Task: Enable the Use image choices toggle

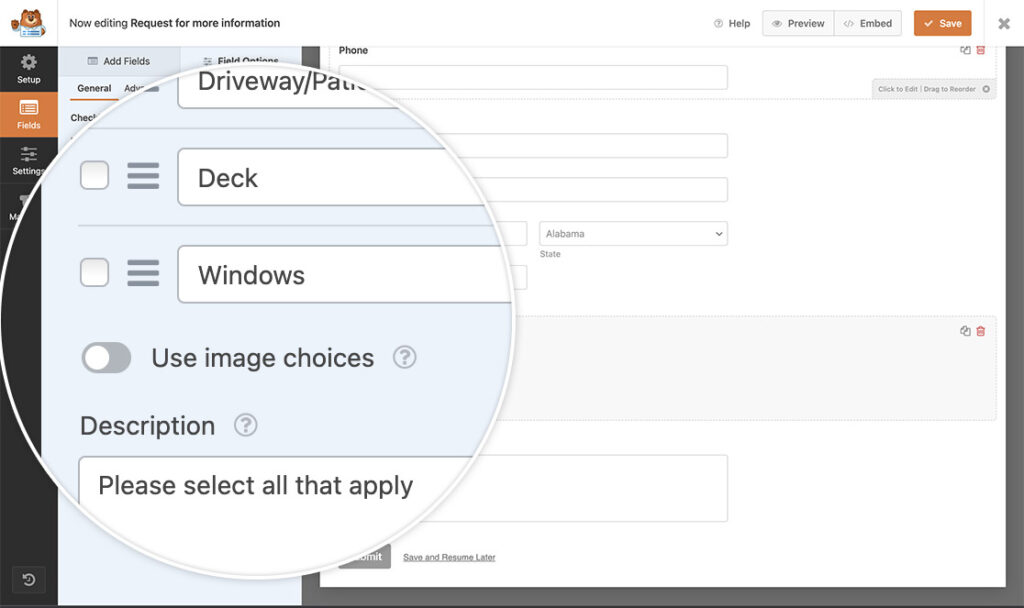Action: [106, 358]
